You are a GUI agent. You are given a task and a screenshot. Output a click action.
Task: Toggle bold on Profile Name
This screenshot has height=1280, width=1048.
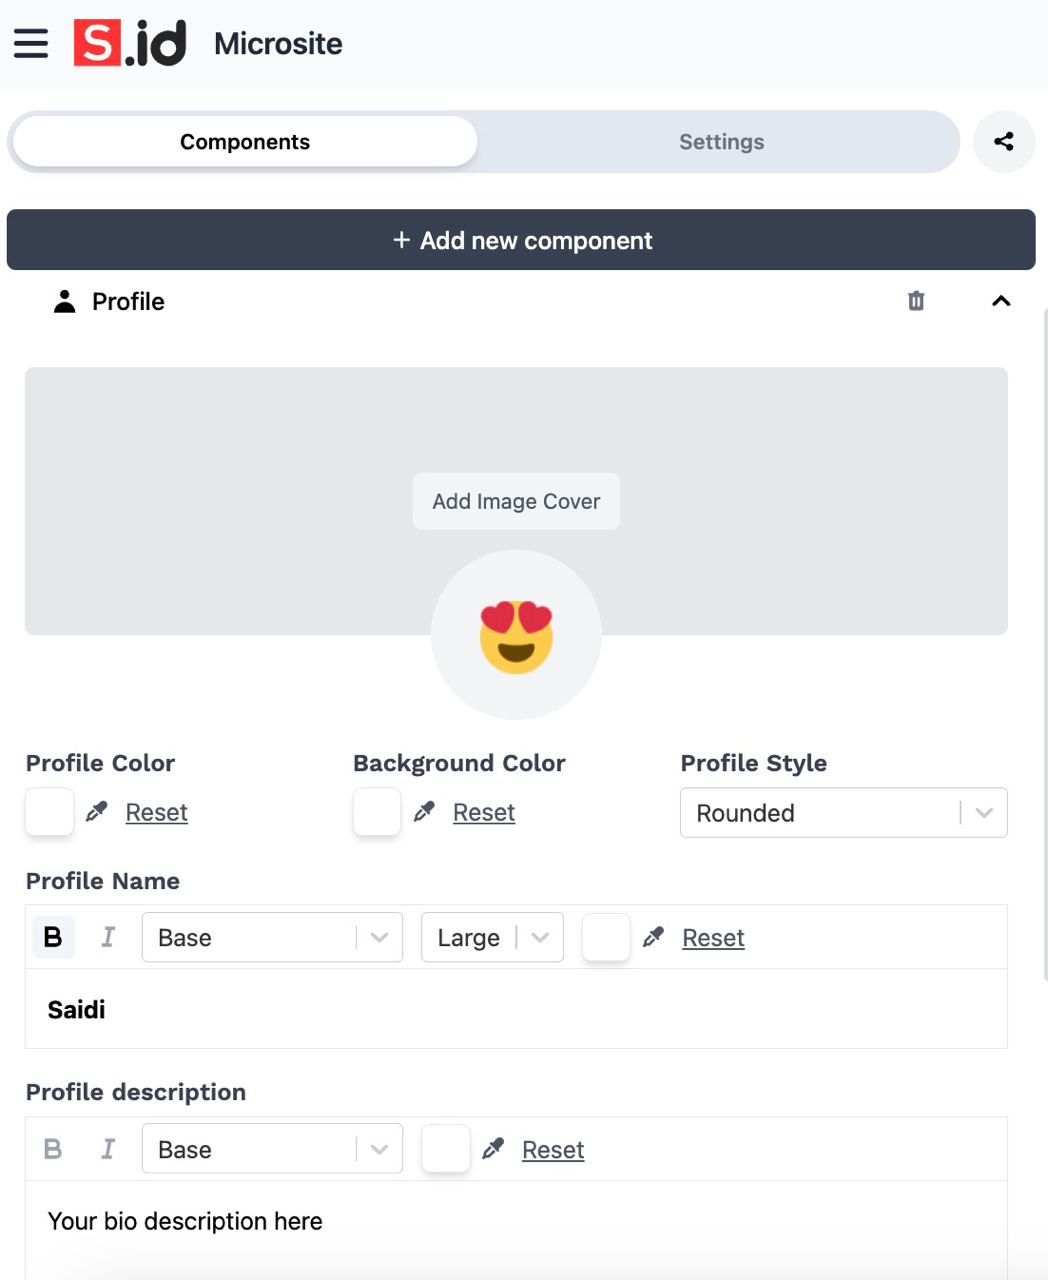53,937
